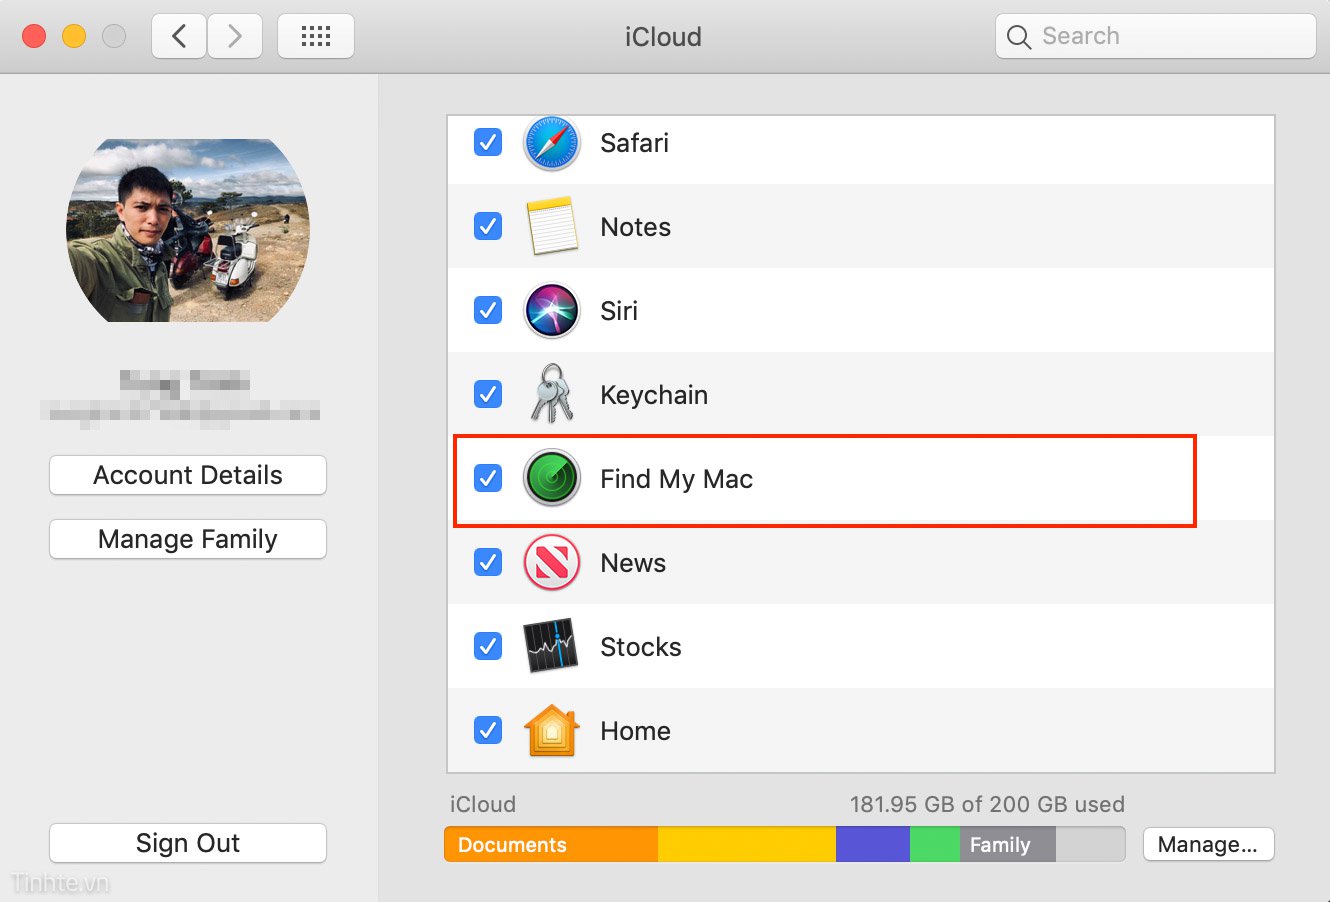Click the Safari label

click(x=634, y=143)
